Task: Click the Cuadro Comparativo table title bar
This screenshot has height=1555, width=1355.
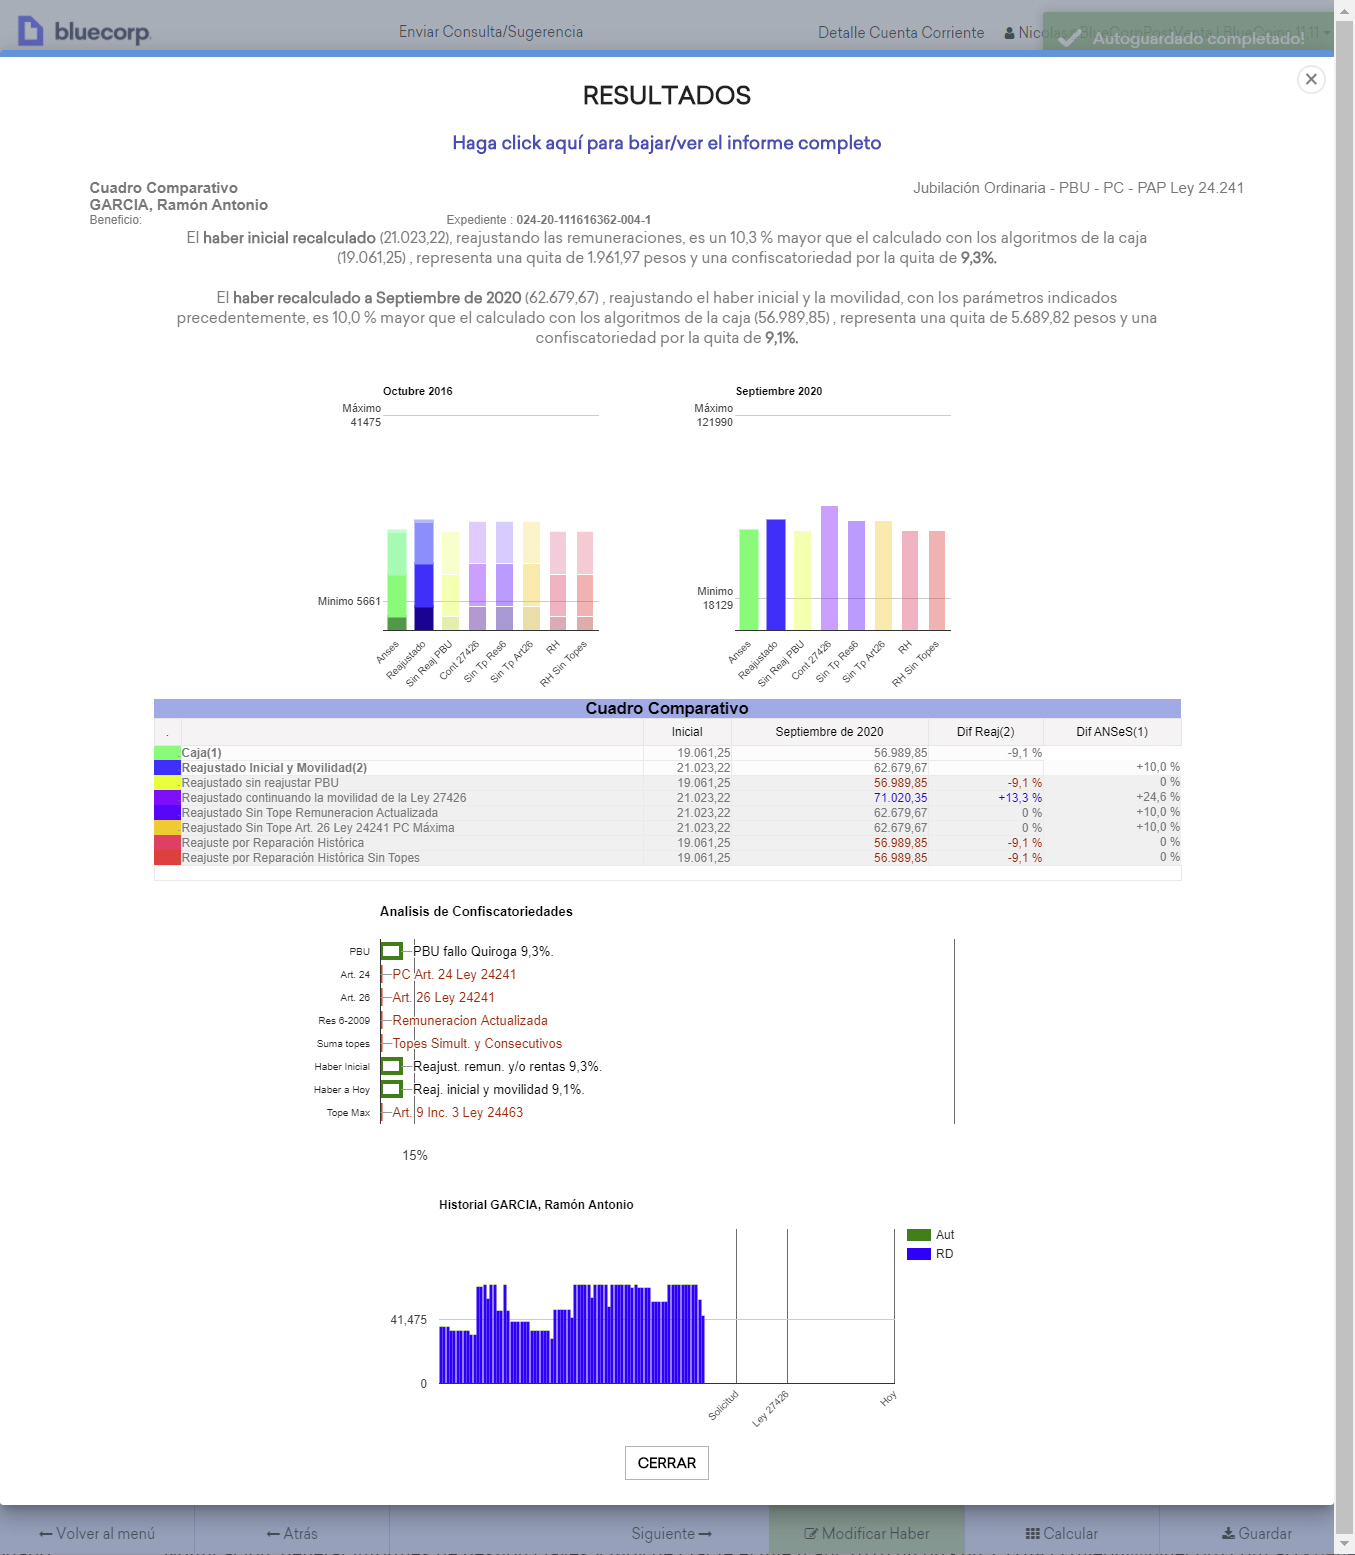Action: pos(667,708)
